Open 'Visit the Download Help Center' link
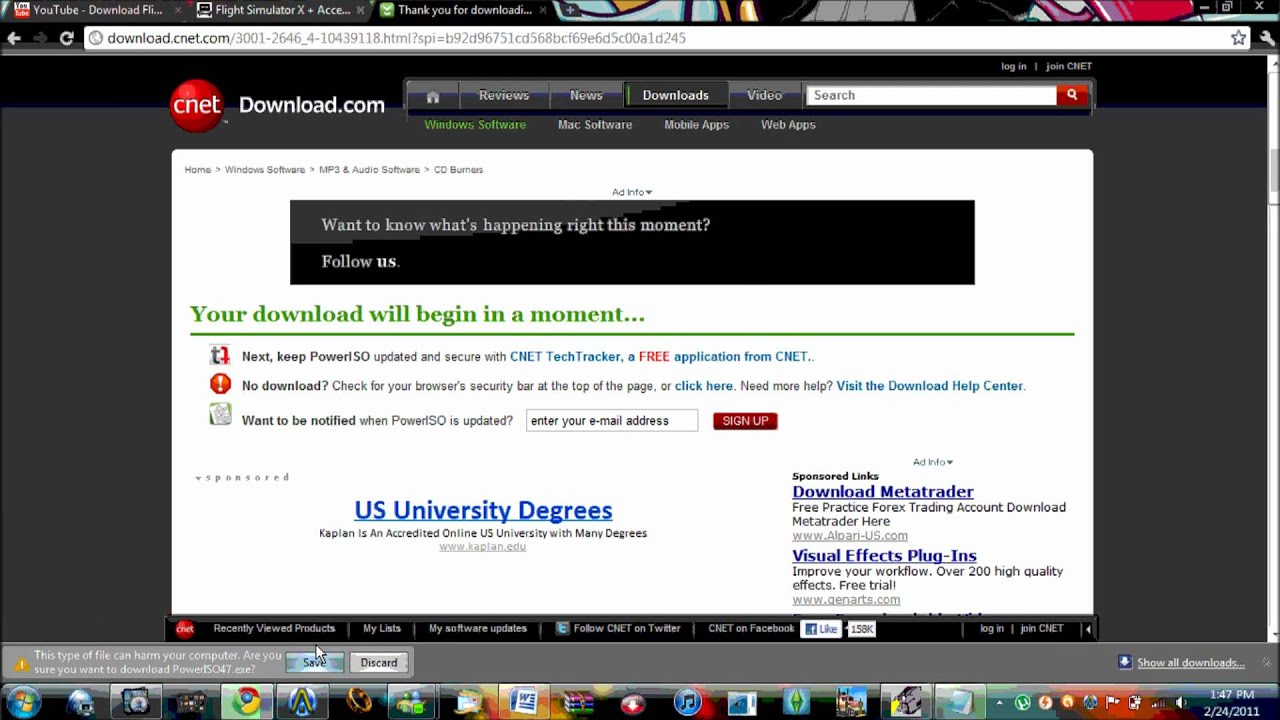The height and width of the screenshot is (720, 1280). click(930, 386)
